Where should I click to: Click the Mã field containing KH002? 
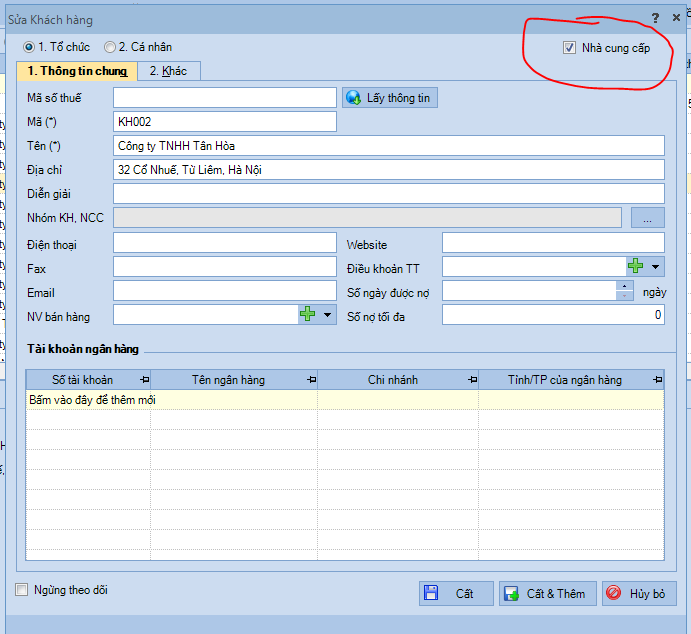click(x=225, y=122)
